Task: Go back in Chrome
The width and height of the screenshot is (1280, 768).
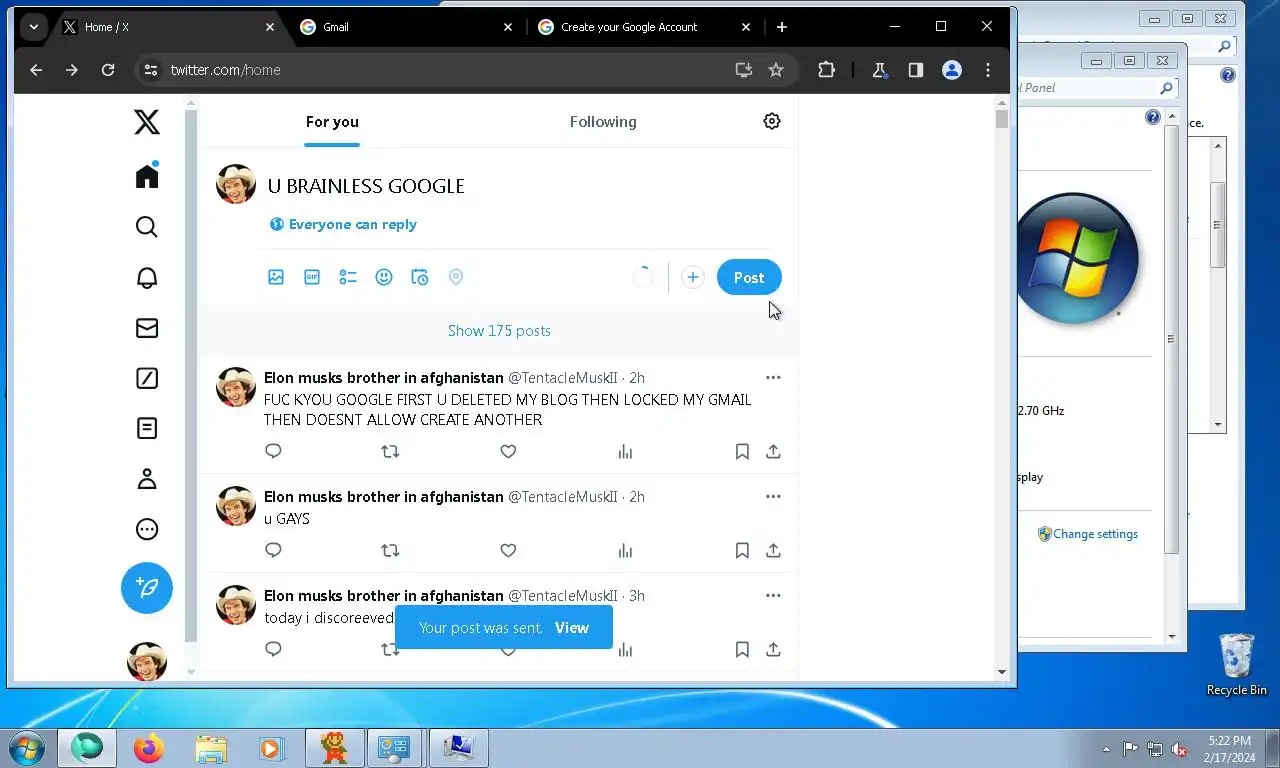Action: pyautogui.click(x=36, y=70)
